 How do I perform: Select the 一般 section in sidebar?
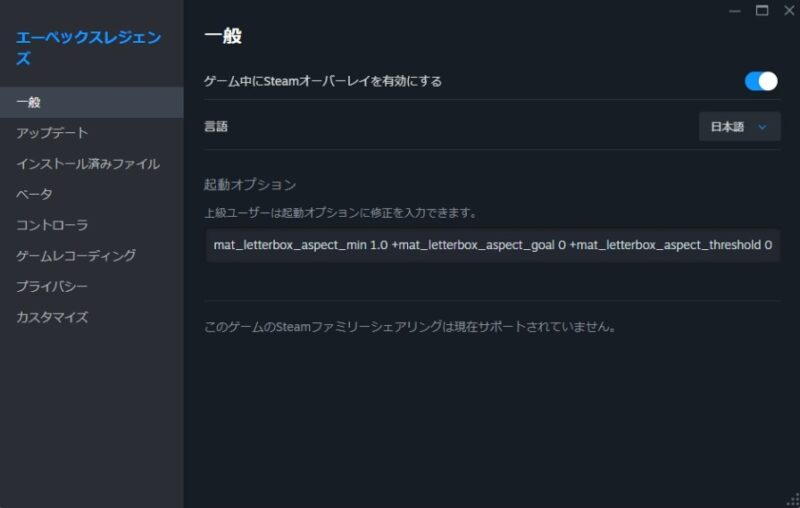[29, 102]
